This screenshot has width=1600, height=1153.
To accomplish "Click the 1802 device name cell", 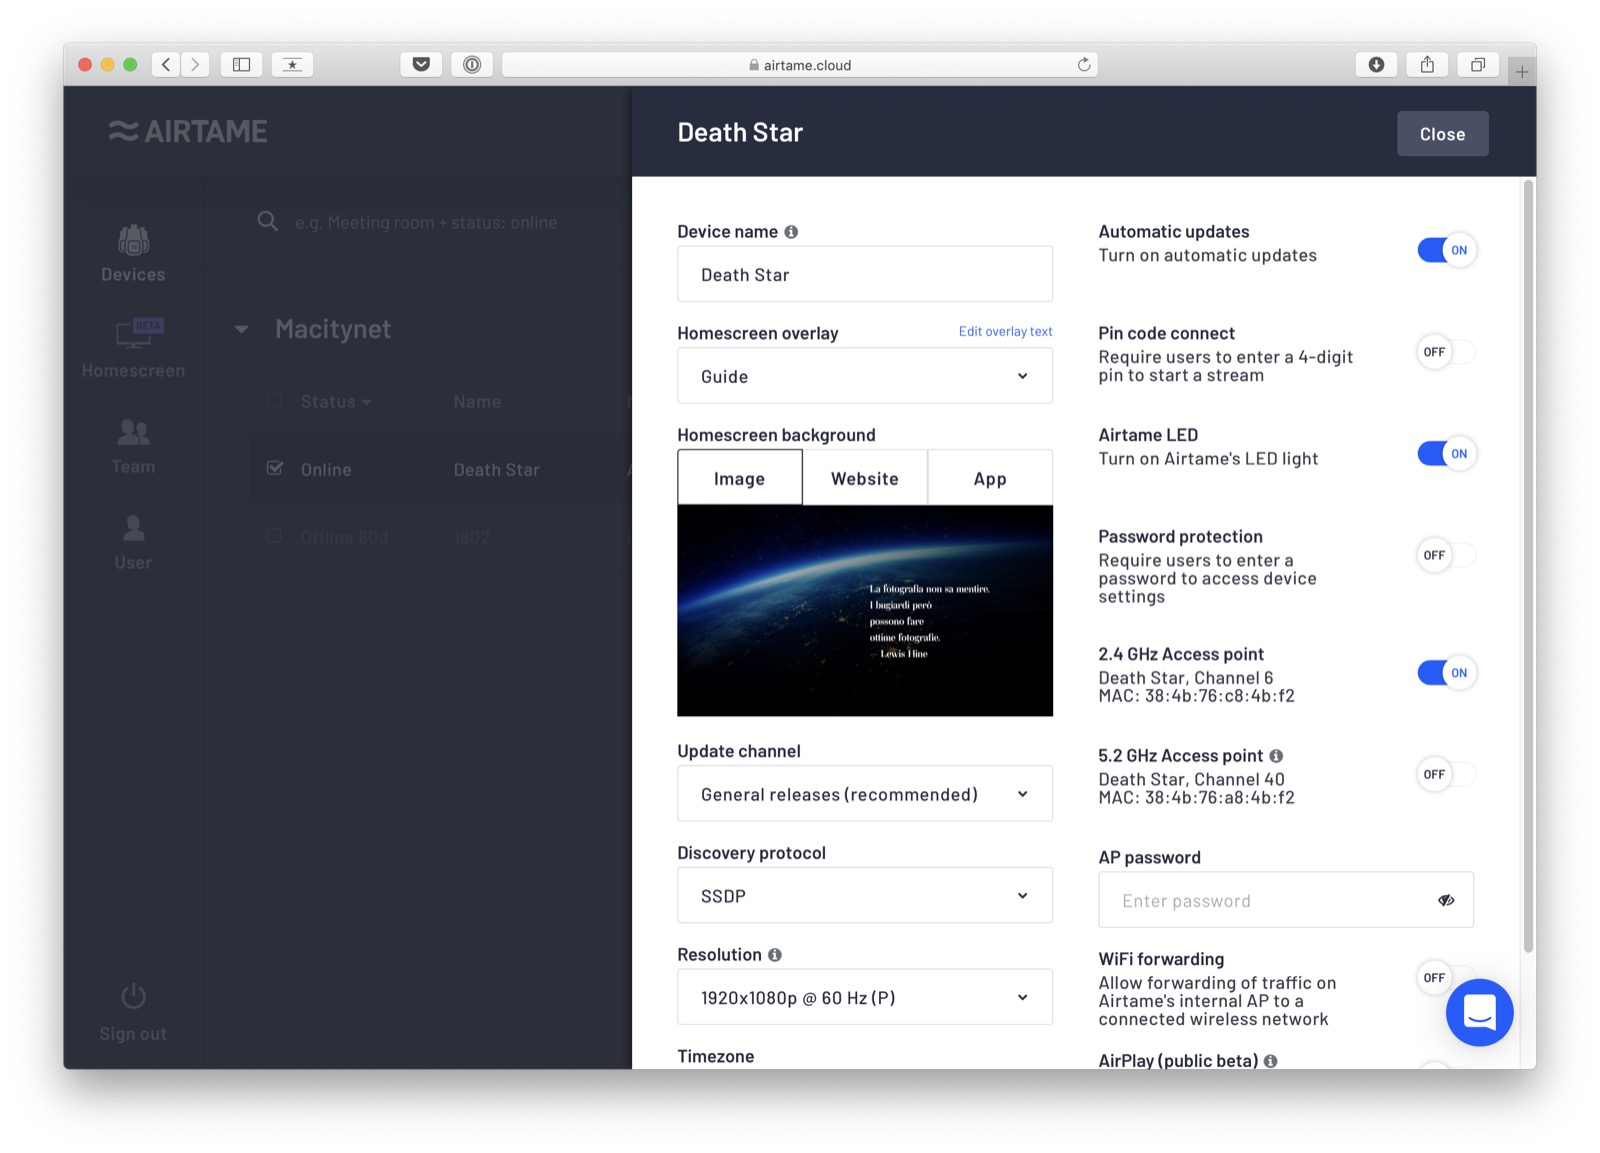I will click(x=472, y=537).
